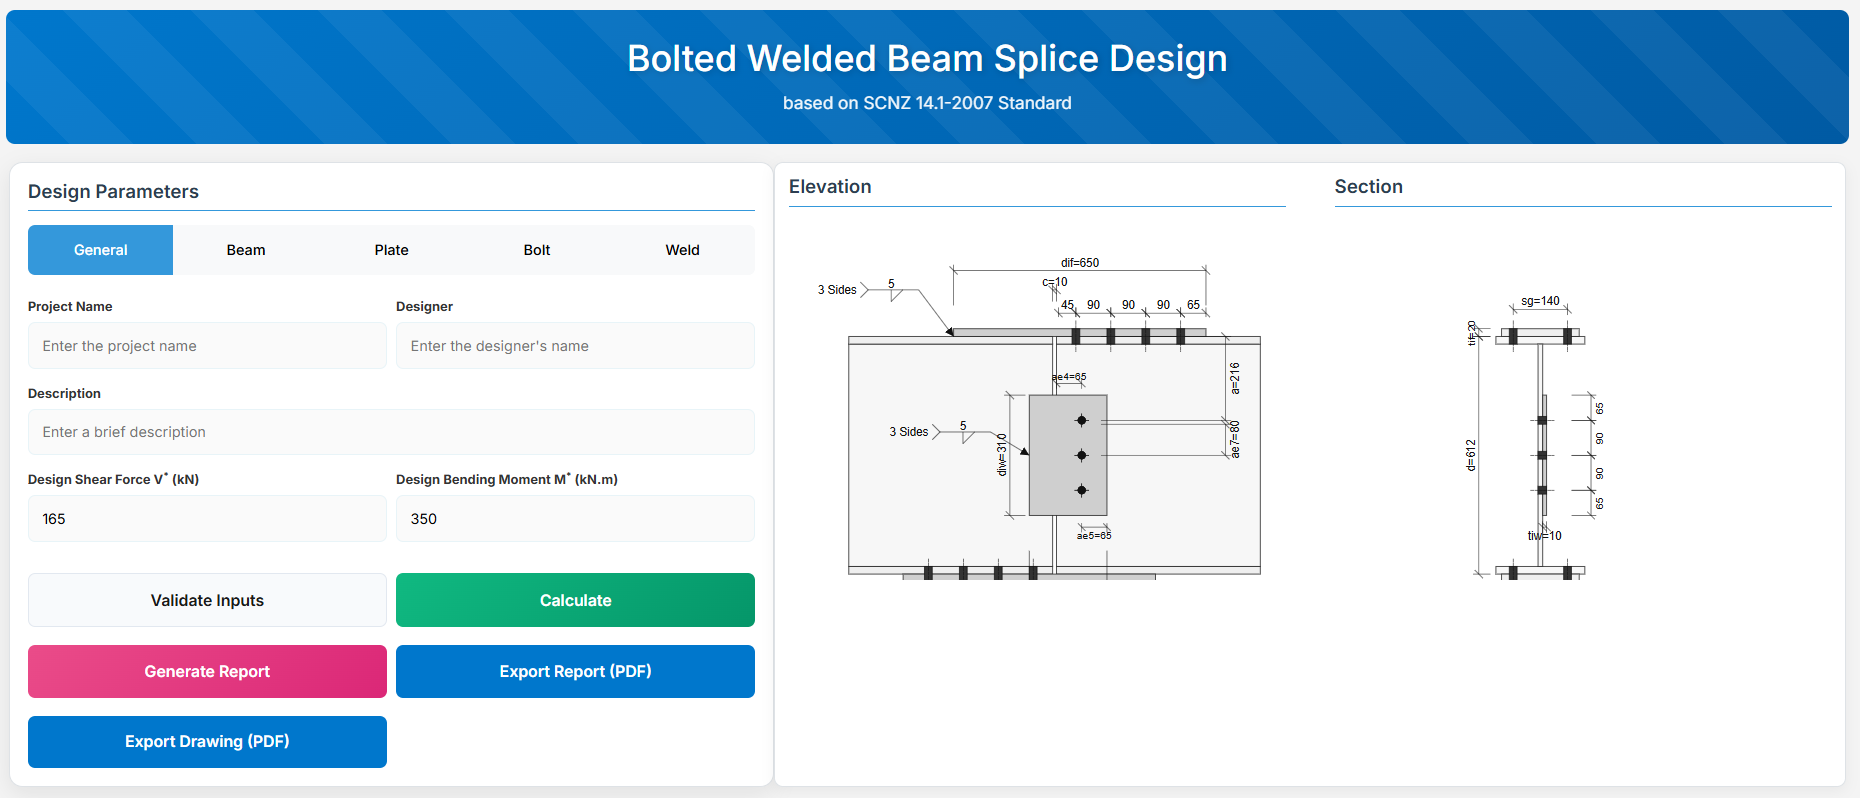Focus the Designer name field
The image size is (1860, 798).
(575, 346)
